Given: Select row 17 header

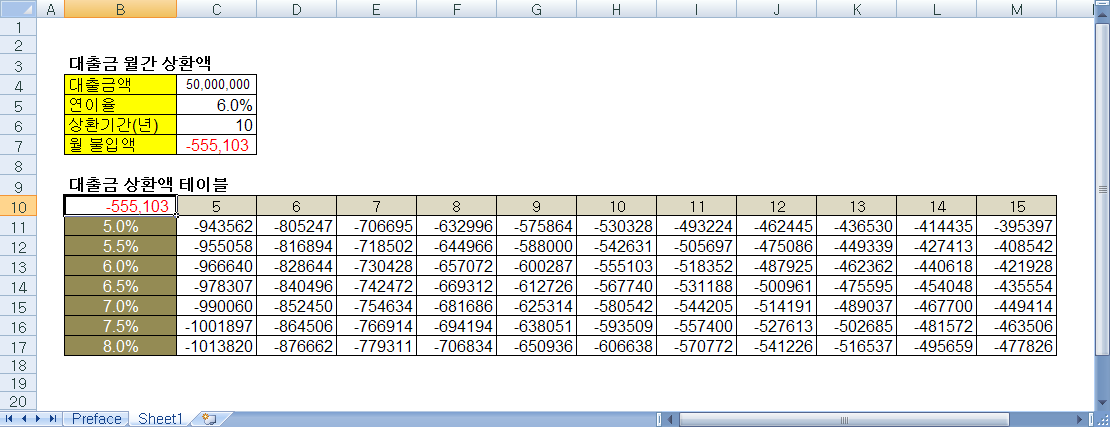Looking at the screenshot, I should pyautogui.click(x=18, y=346).
